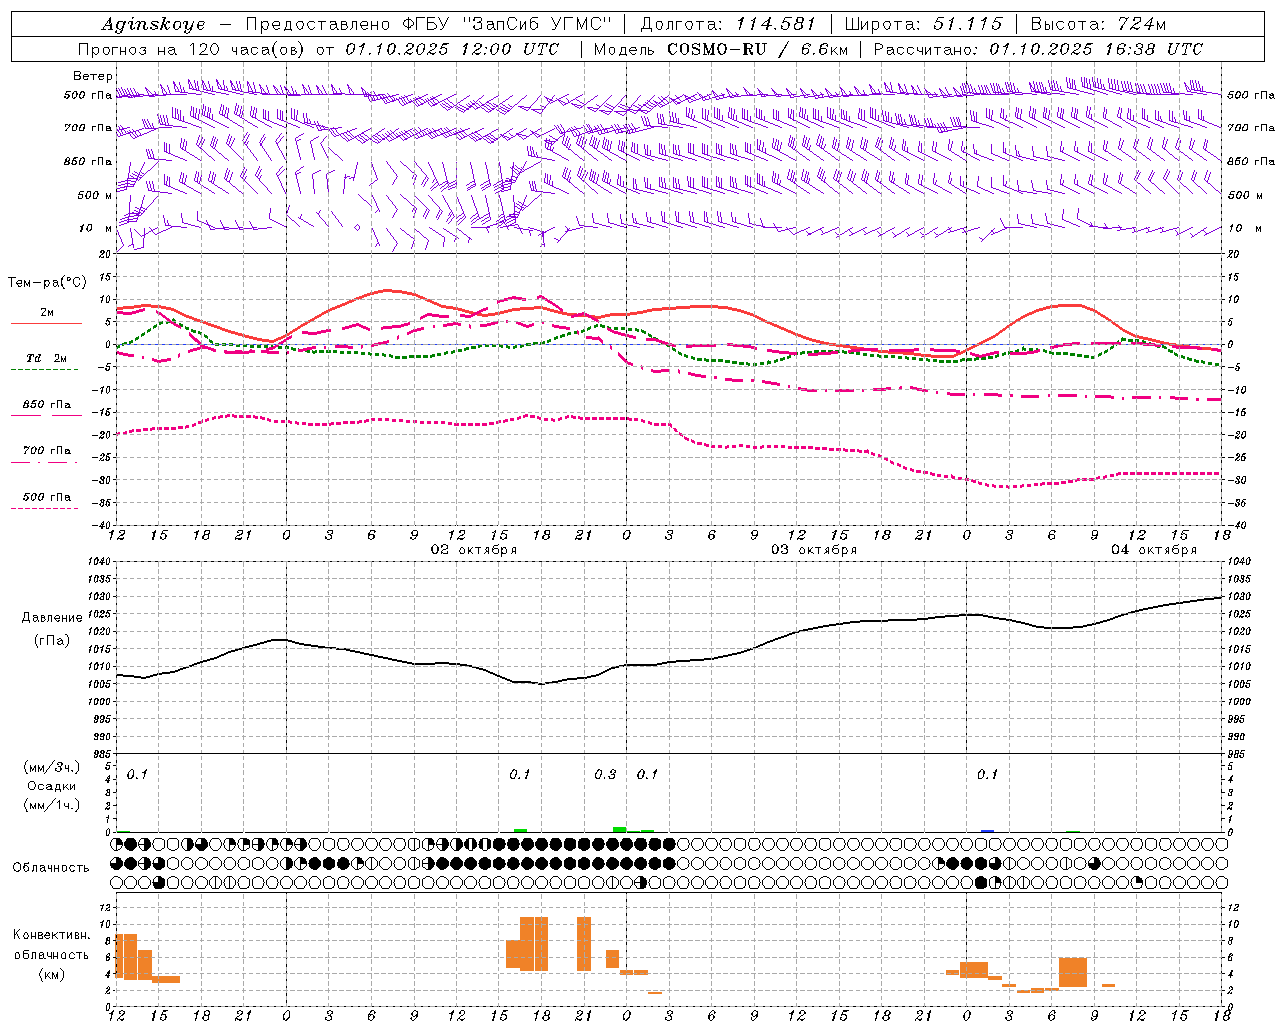
Task: Click the "Aginskoye" station title
Action: point(153,24)
